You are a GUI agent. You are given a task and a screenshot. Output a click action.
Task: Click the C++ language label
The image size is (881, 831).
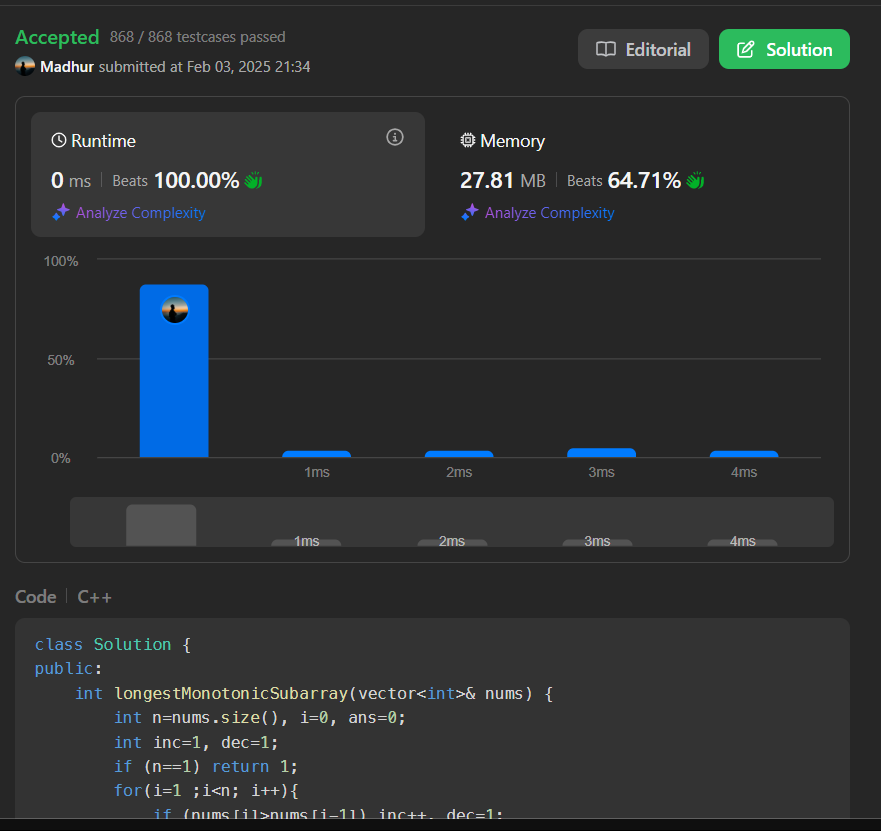coord(94,597)
